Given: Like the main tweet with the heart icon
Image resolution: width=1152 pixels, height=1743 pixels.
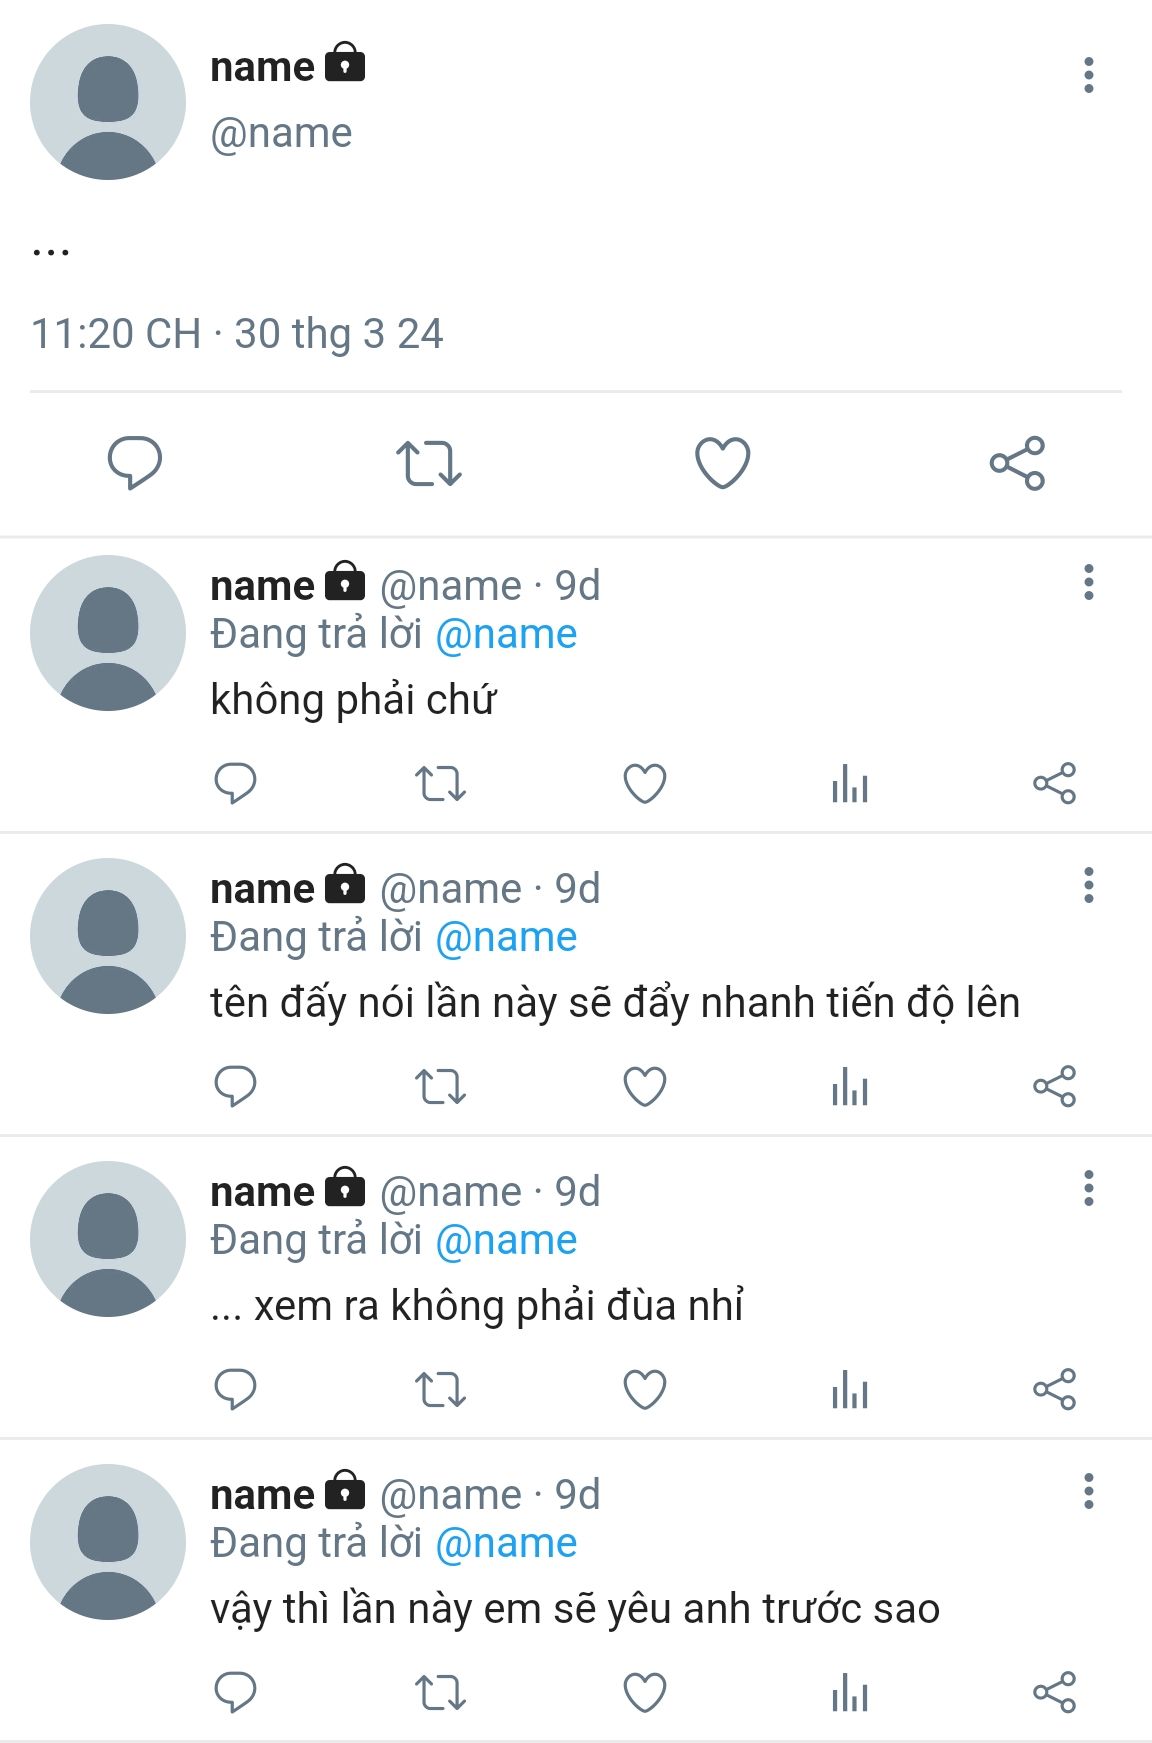Looking at the screenshot, I should coord(722,463).
